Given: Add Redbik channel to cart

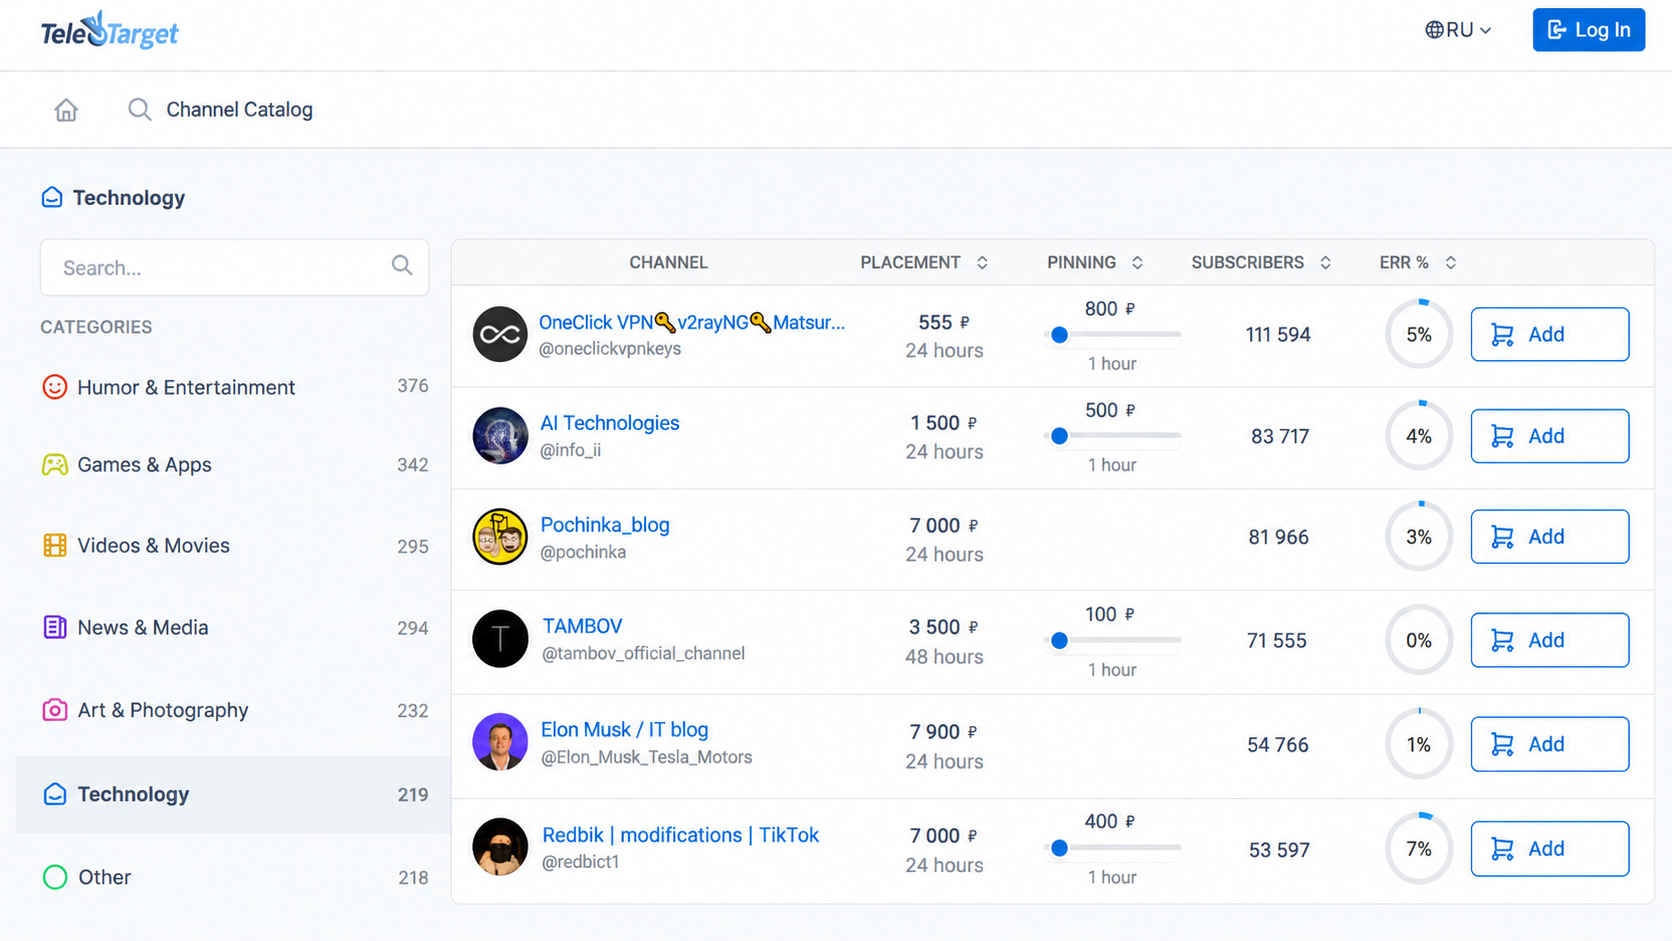Looking at the screenshot, I should pyautogui.click(x=1549, y=849).
